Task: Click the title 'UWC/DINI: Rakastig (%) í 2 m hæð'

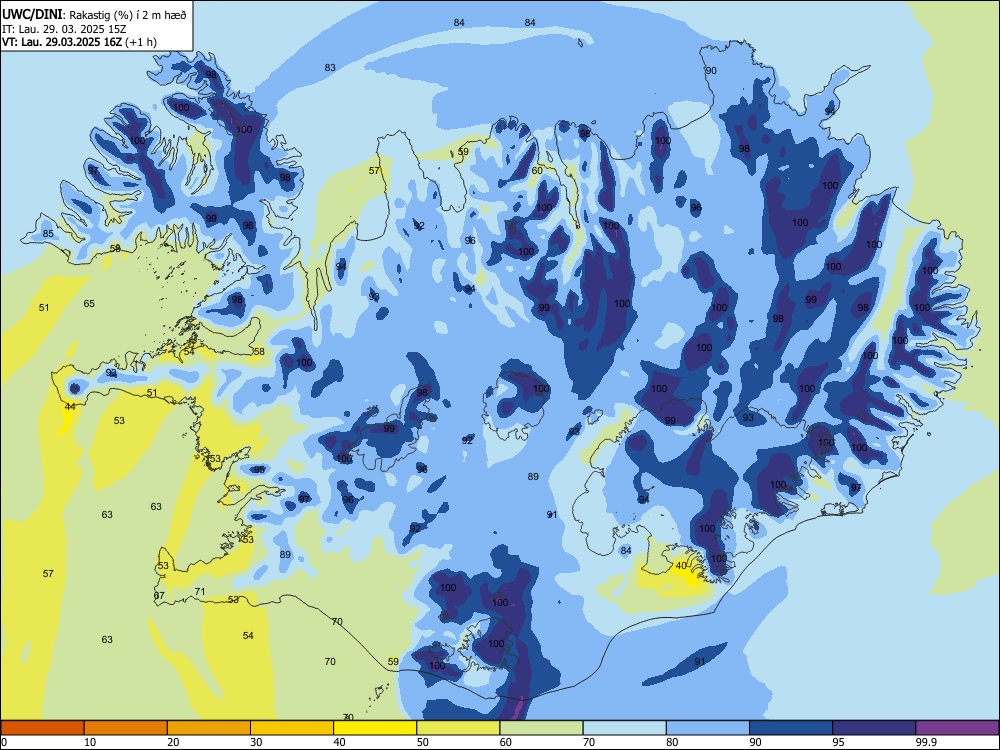Action: (94, 15)
